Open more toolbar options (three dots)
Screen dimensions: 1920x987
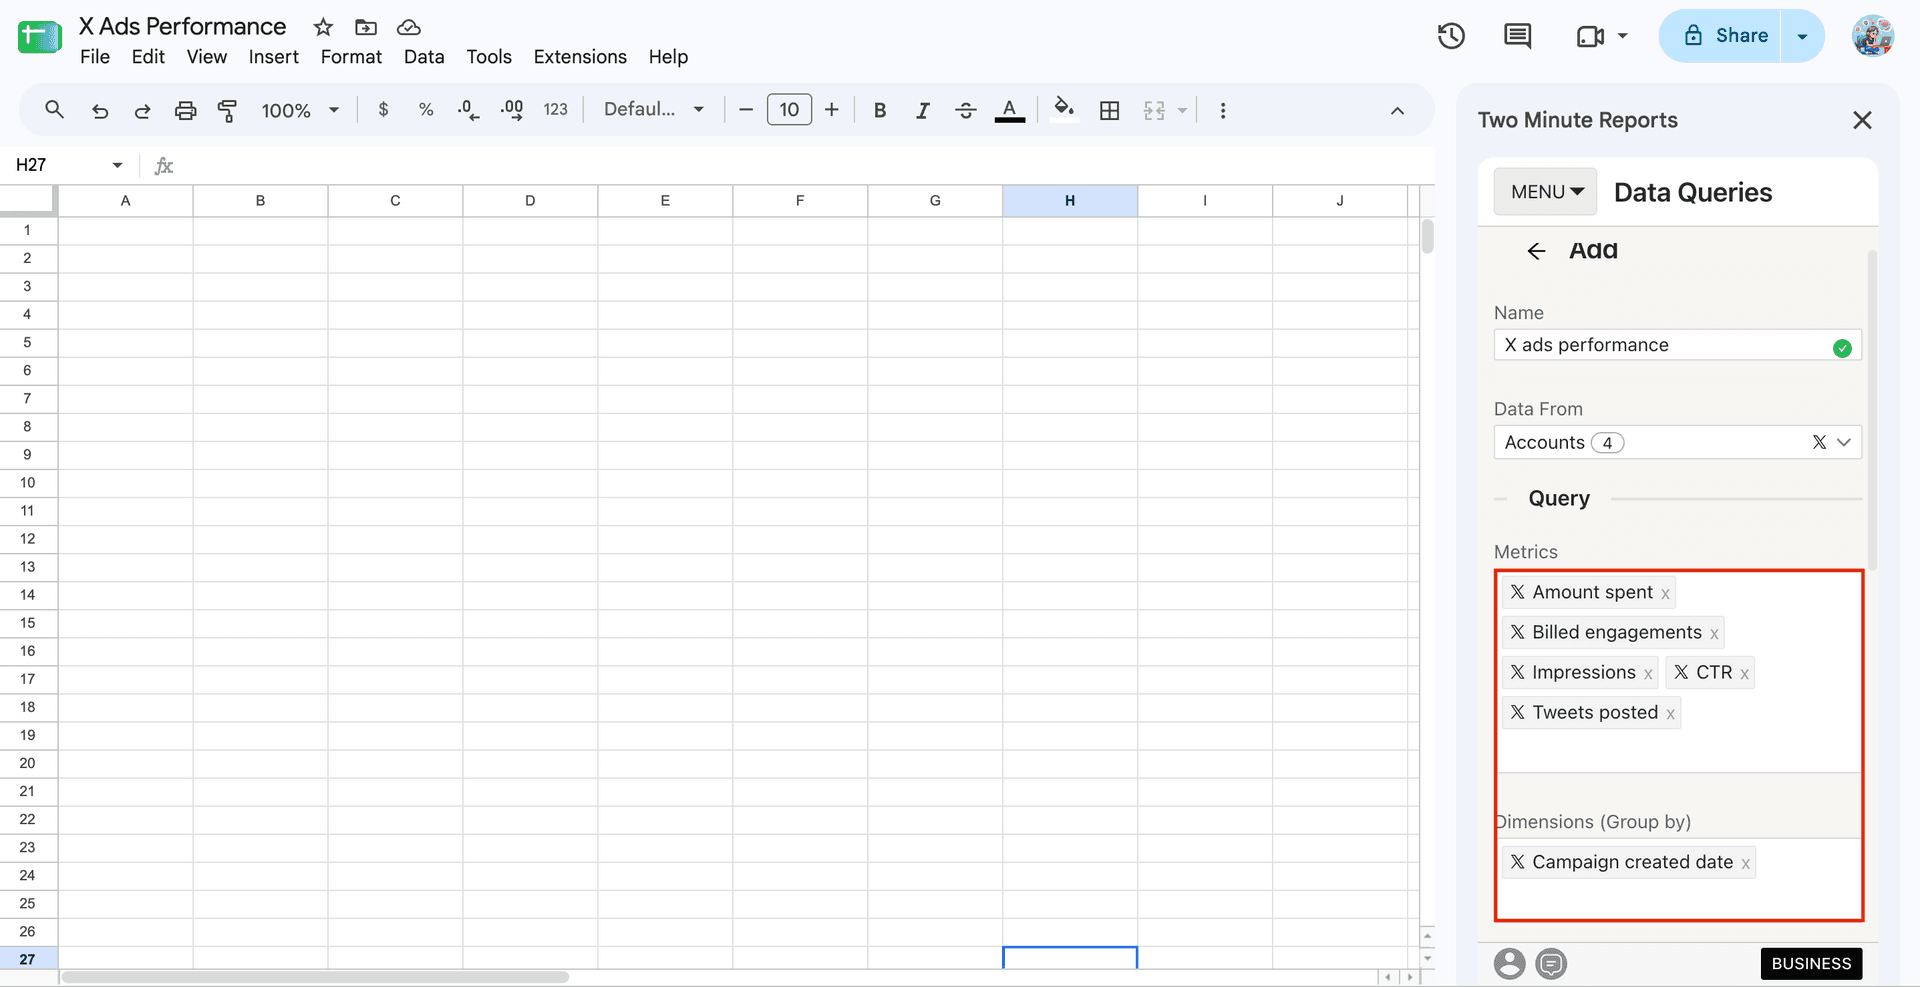tap(1222, 110)
